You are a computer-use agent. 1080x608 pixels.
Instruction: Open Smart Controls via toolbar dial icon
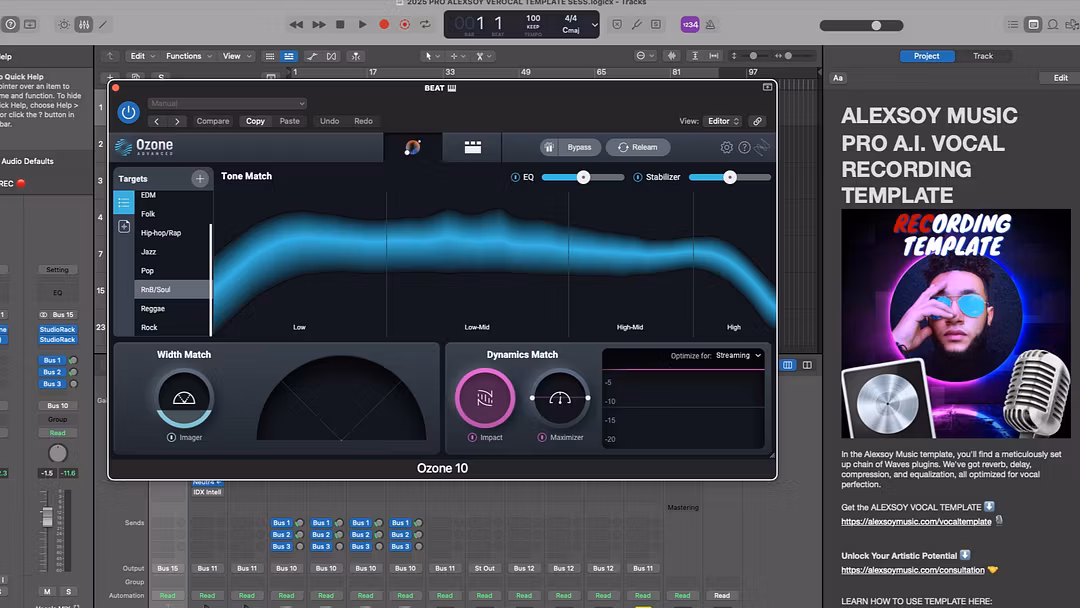(63, 25)
